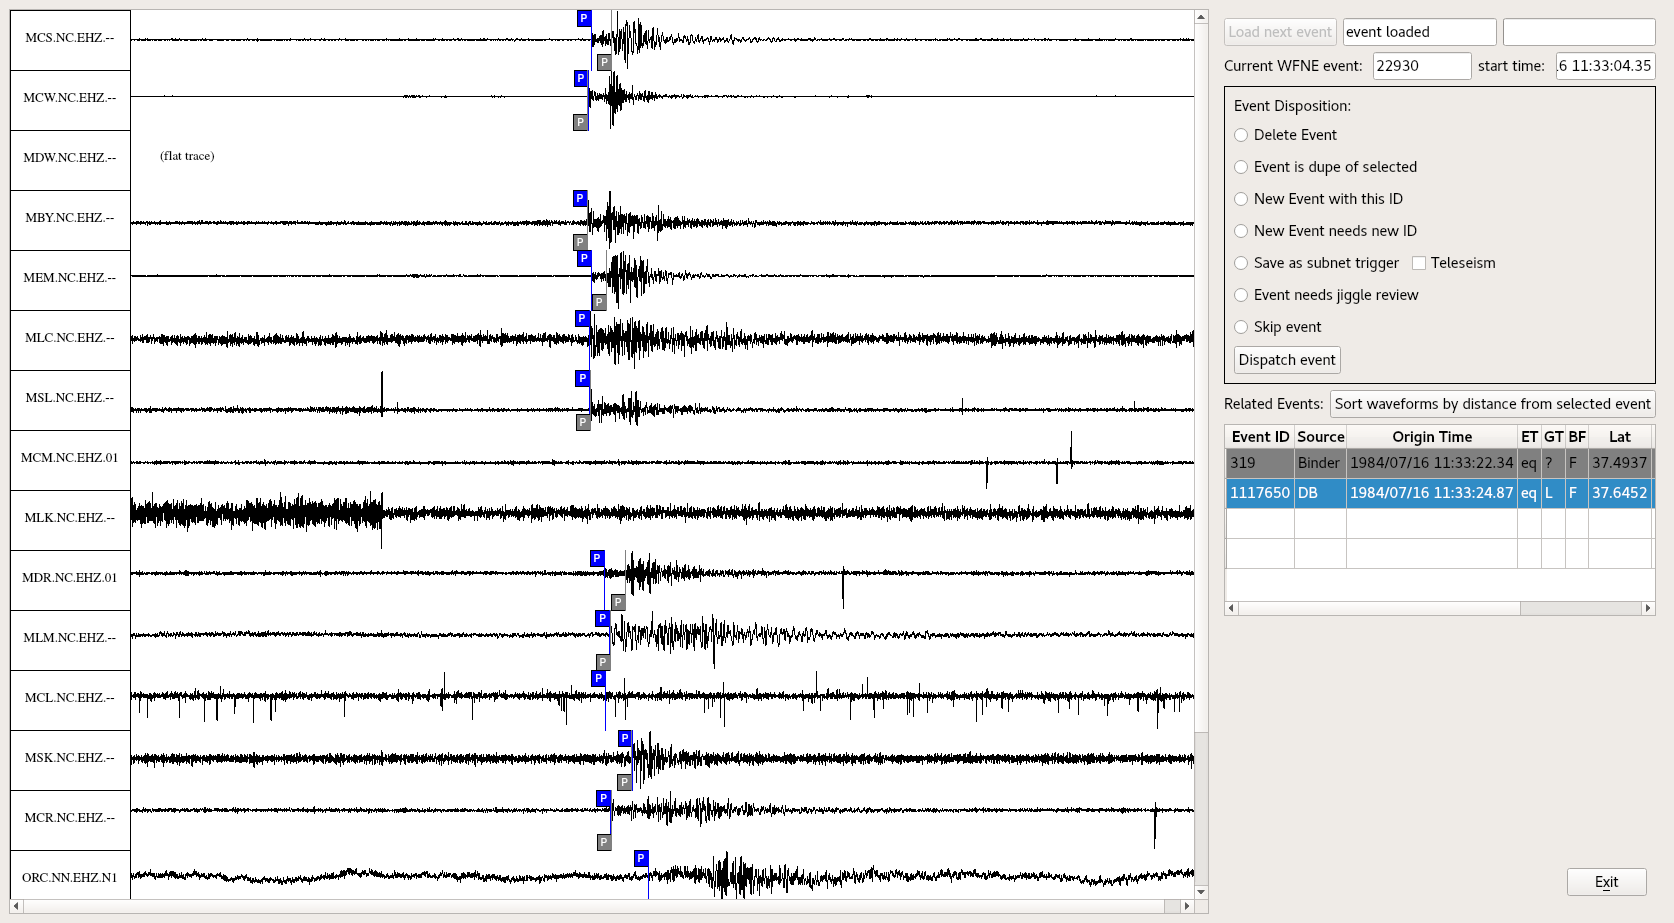This screenshot has height=923, width=1674.
Task: Click origin time 1984/07/16 11:33:22.34 cell
Action: point(1432,463)
